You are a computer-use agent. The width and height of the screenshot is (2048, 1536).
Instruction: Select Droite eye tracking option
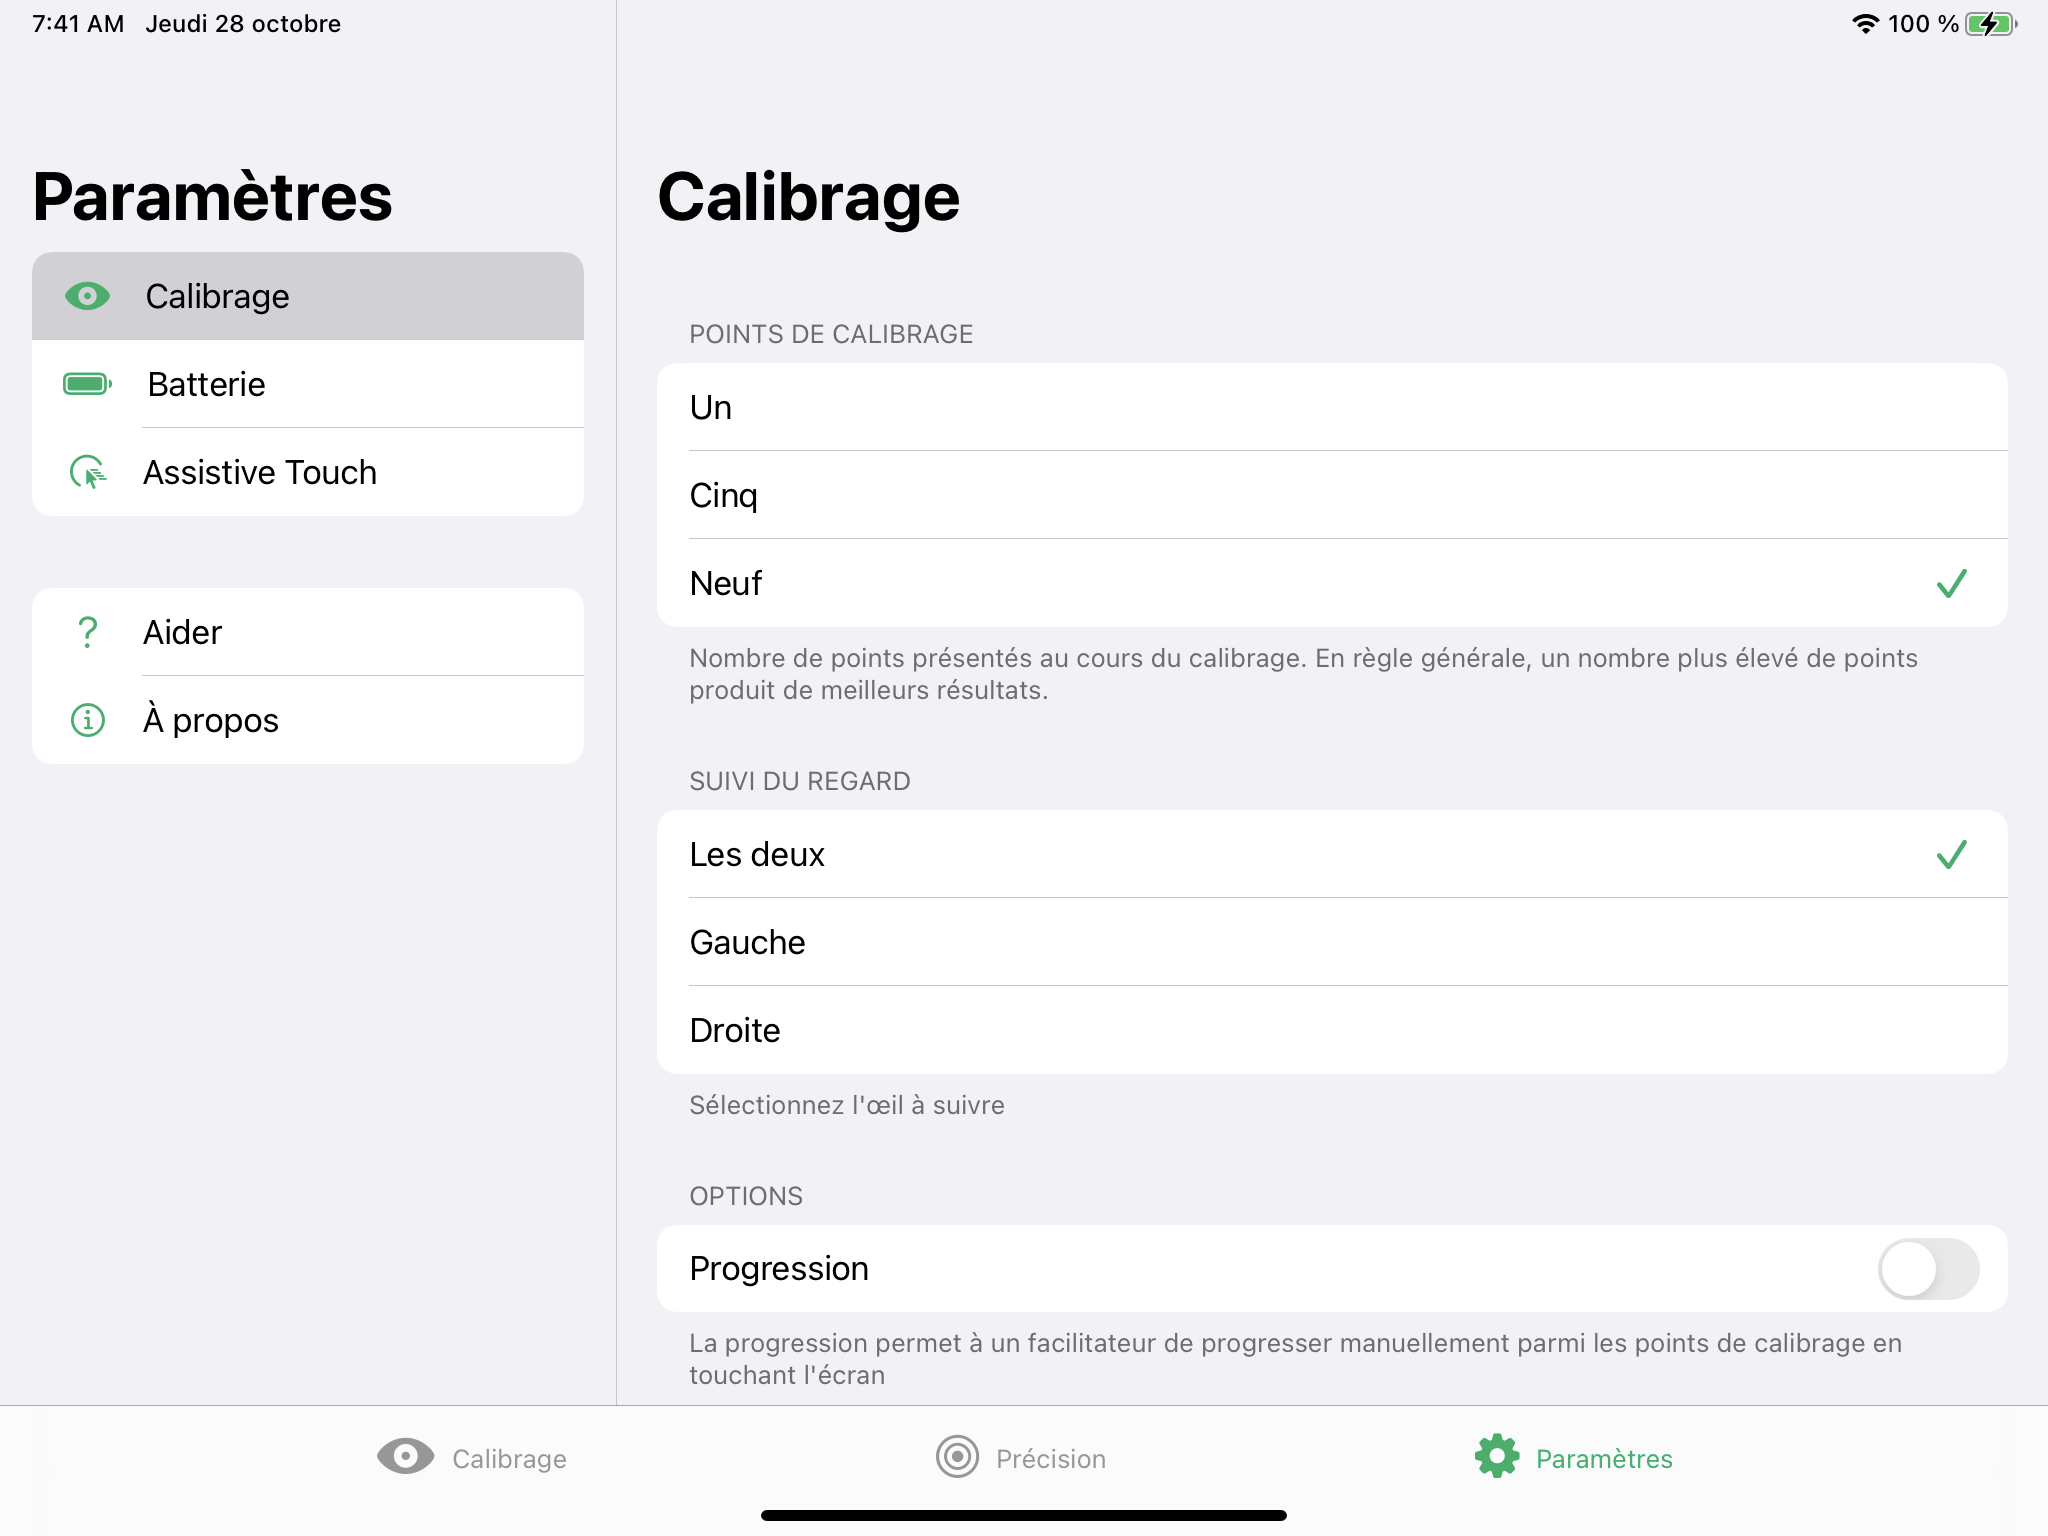1330,1031
